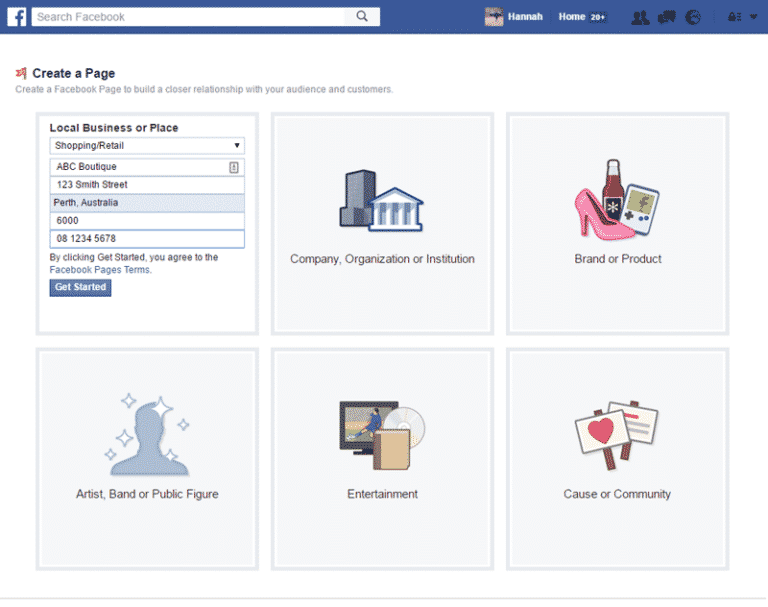Open the Shopping/Retail category dropdown
The image size is (768, 607).
(147, 146)
